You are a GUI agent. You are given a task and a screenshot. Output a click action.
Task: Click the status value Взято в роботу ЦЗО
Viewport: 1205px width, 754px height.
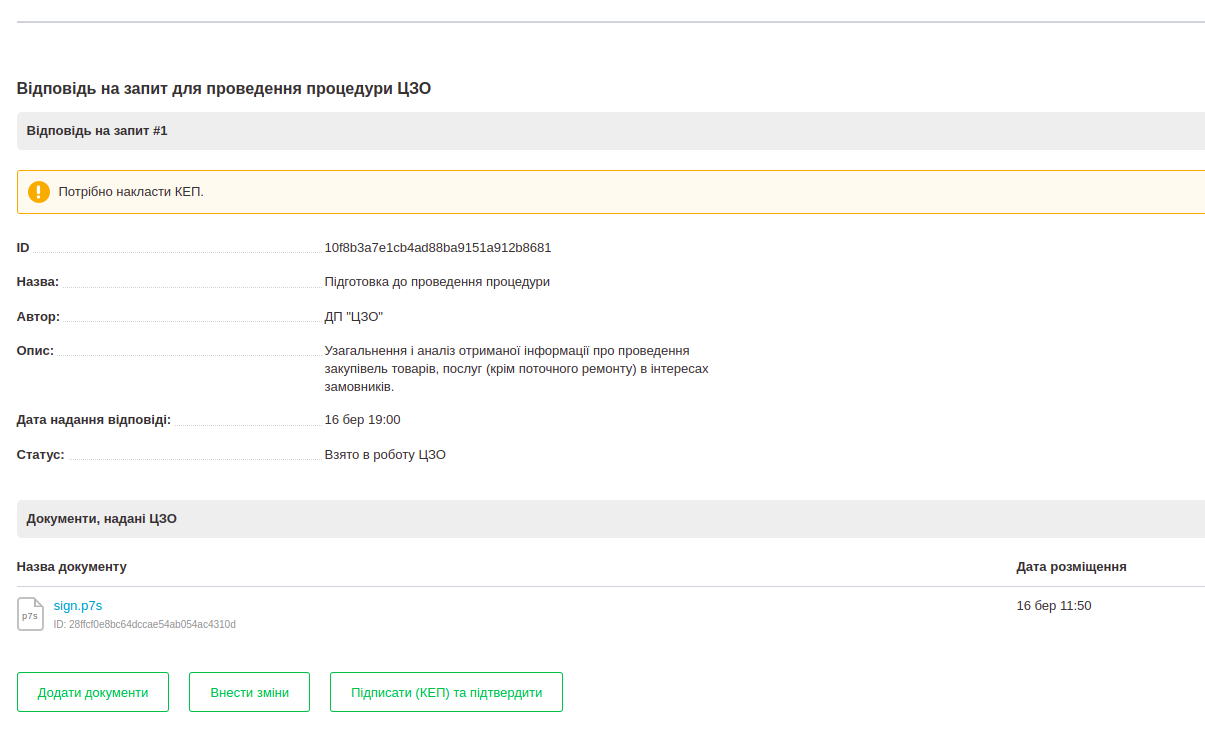tap(385, 455)
